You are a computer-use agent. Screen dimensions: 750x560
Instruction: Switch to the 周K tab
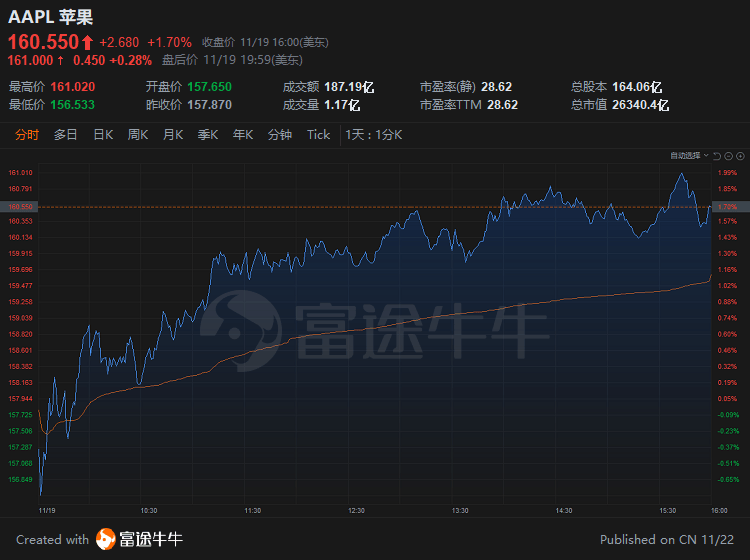point(138,135)
